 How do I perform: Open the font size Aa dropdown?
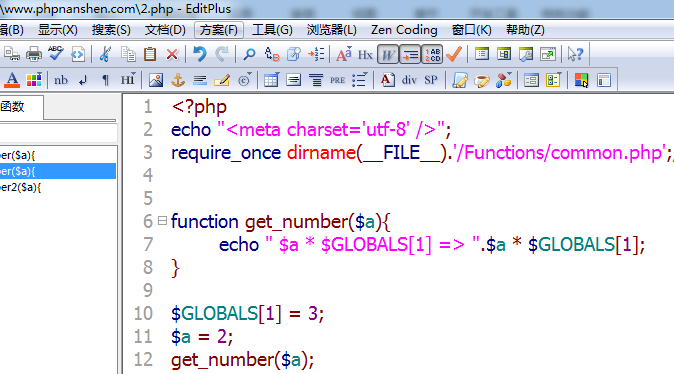(343, 54)
